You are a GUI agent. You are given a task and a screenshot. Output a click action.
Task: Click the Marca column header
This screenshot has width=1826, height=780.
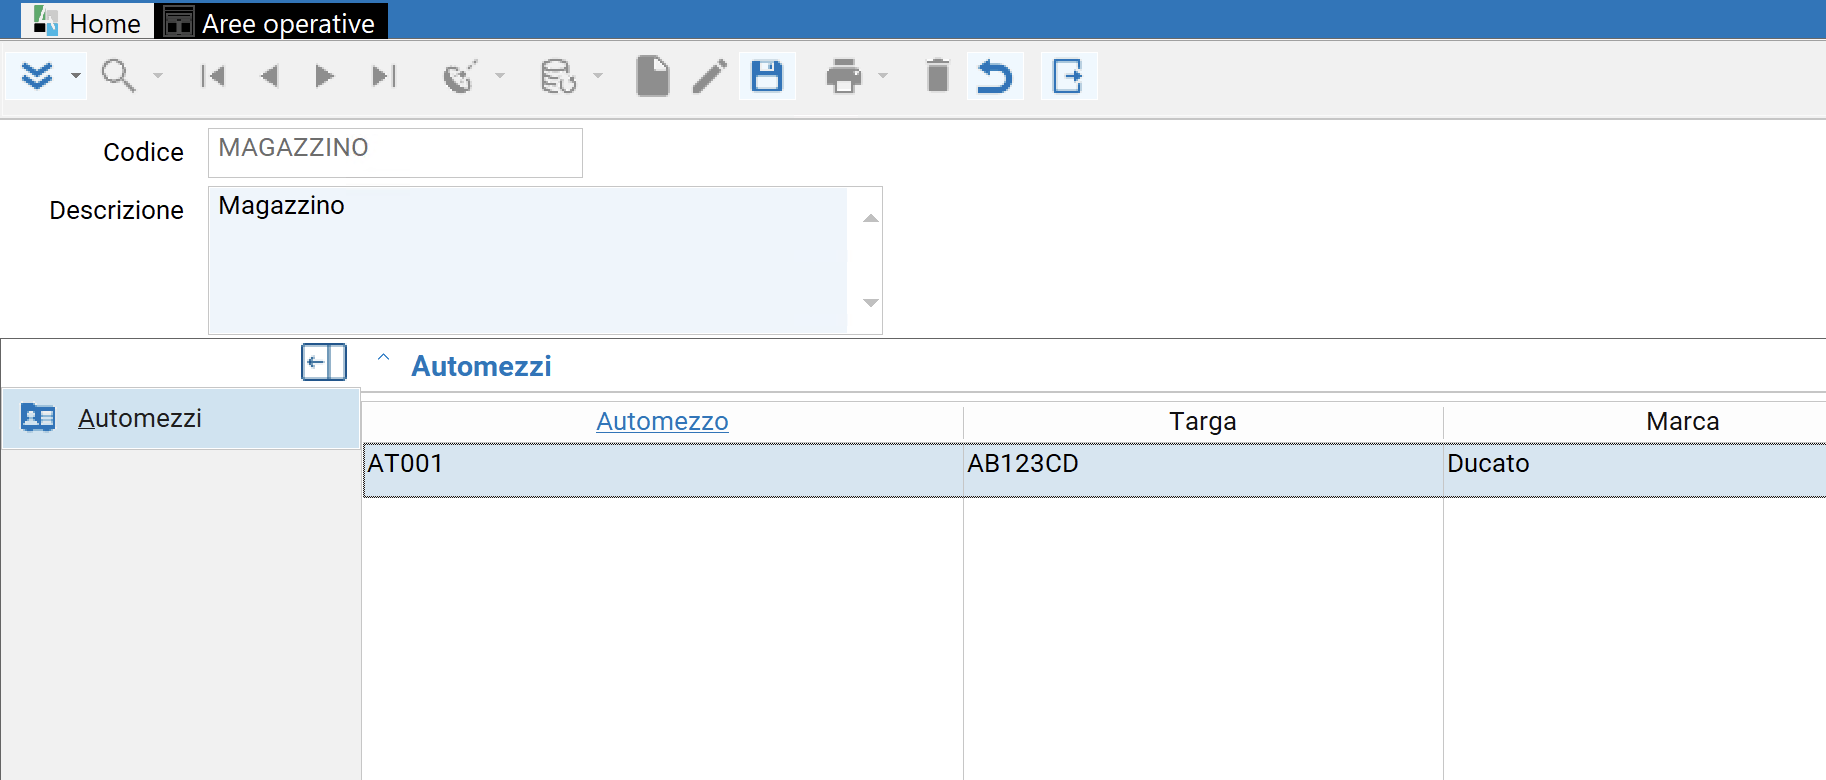pos(1683,421)
